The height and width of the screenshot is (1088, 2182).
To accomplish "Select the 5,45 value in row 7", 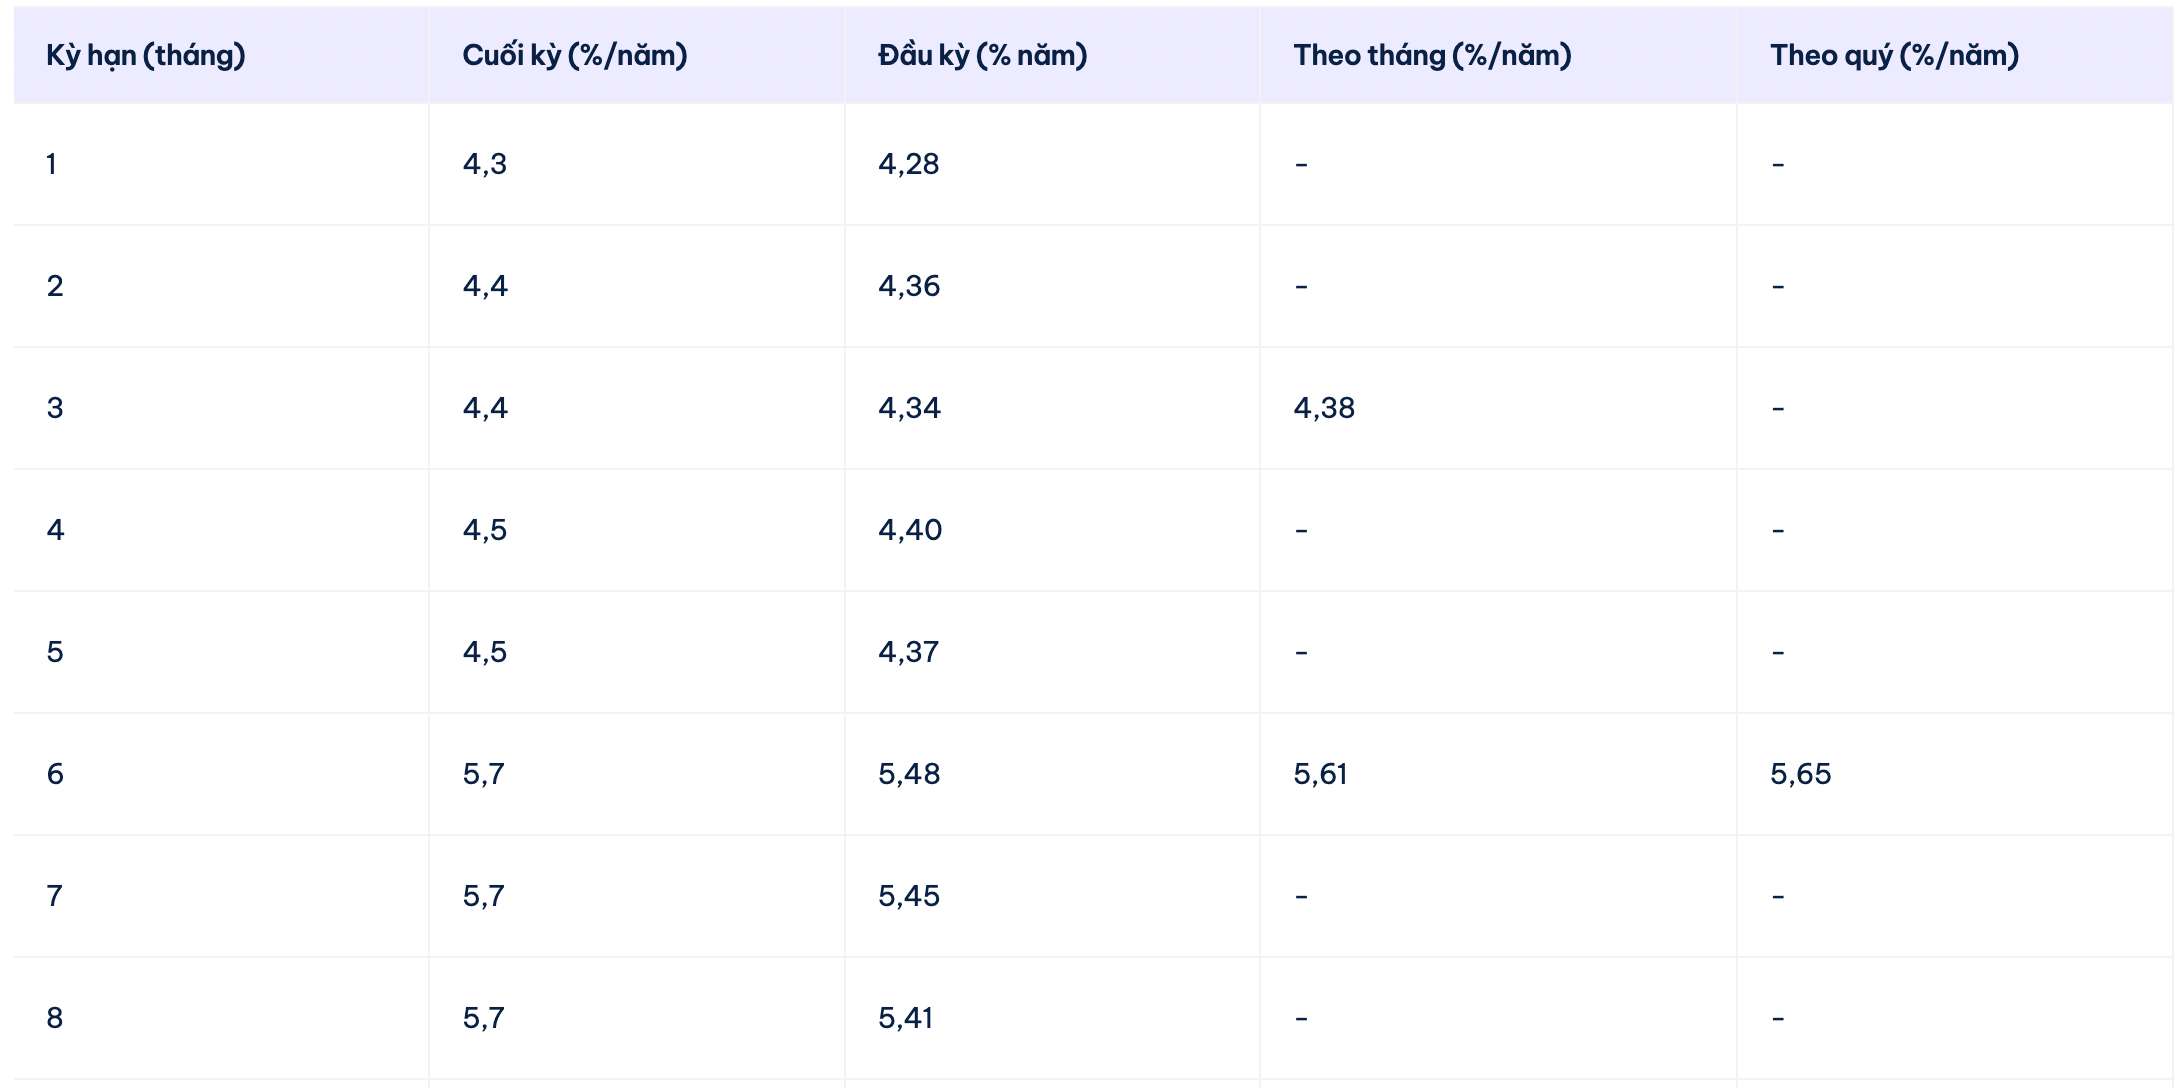I will pos(909,896).
